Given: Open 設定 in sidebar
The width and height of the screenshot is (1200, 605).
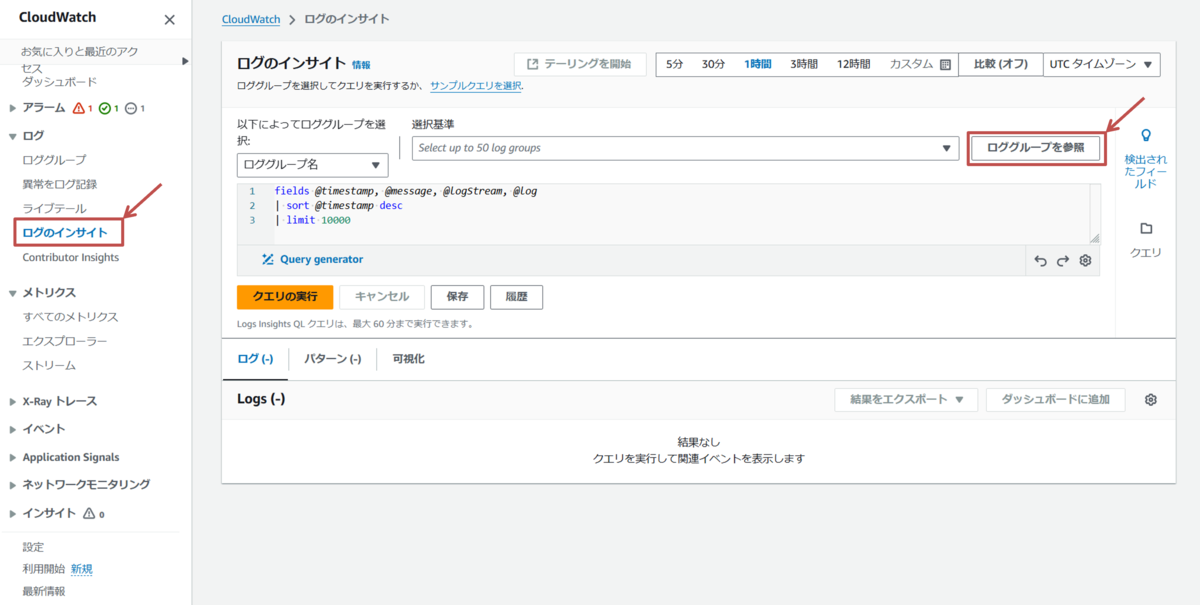Looking at the screenshot, I should [x=34, y=547].
